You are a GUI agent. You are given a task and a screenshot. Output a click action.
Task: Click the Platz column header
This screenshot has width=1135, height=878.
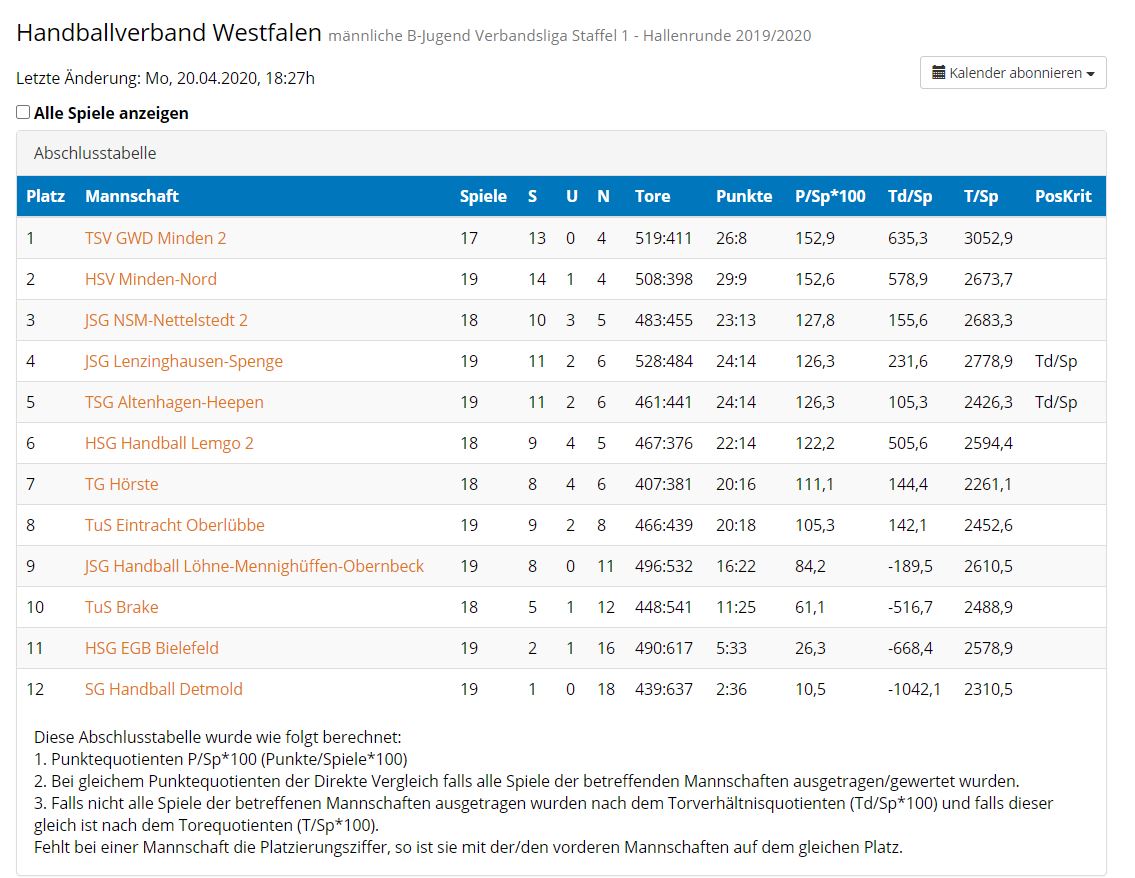click(x=46, y=196)
